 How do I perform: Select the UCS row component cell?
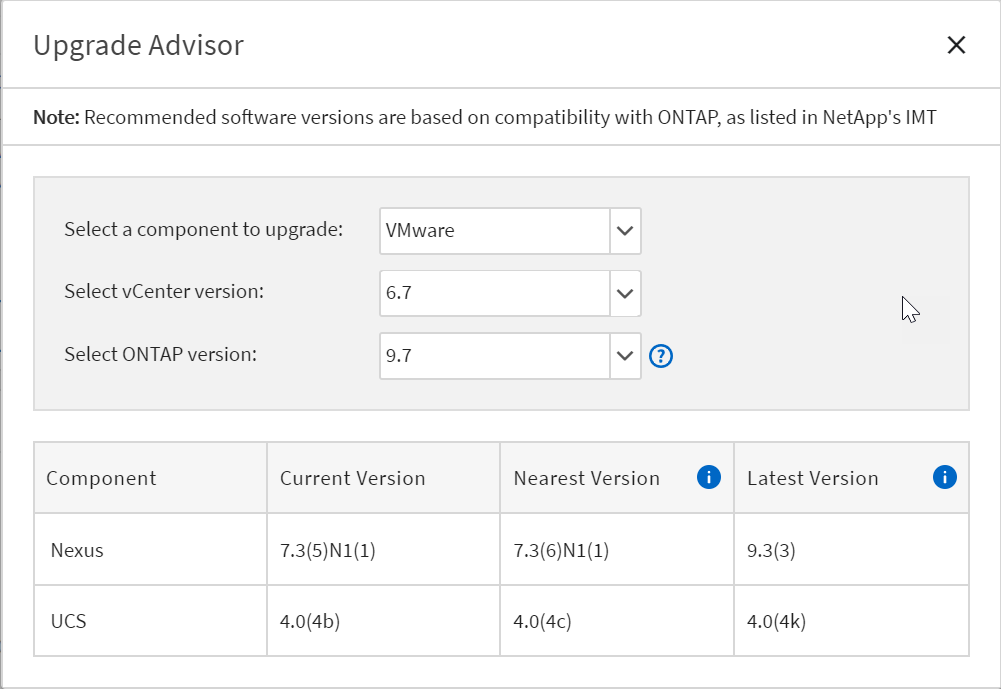click(69, 621)
